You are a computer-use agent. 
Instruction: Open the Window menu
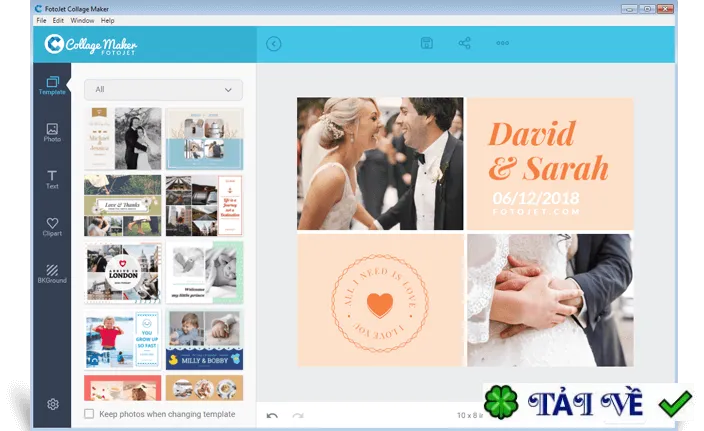[82, 21]
